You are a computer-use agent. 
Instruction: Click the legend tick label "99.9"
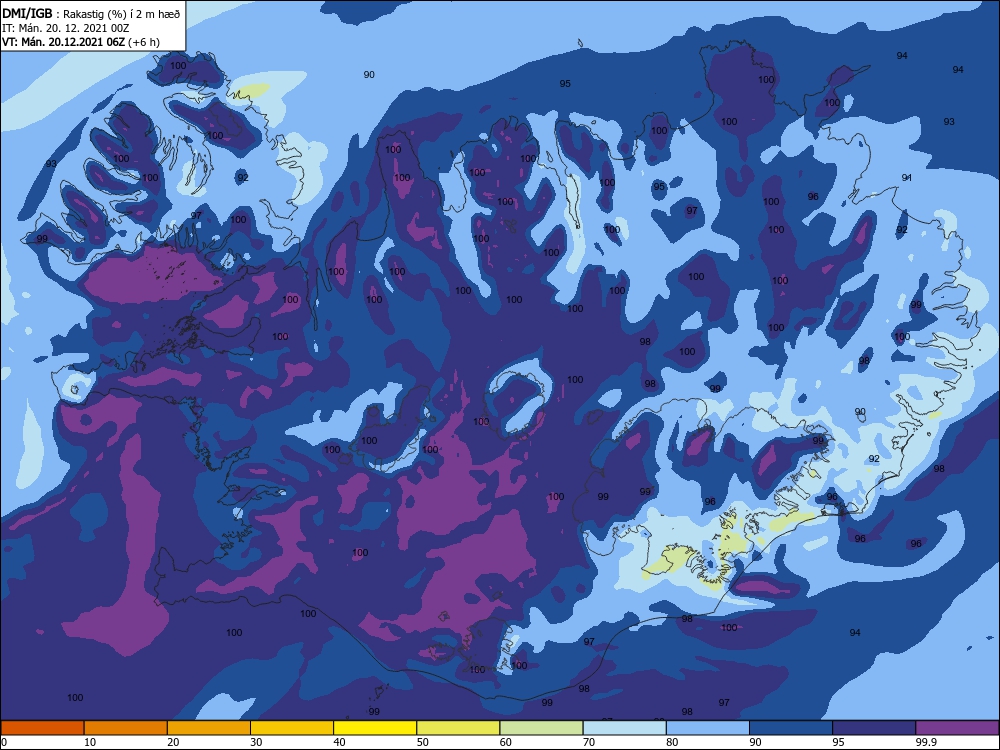pos(926,742)
